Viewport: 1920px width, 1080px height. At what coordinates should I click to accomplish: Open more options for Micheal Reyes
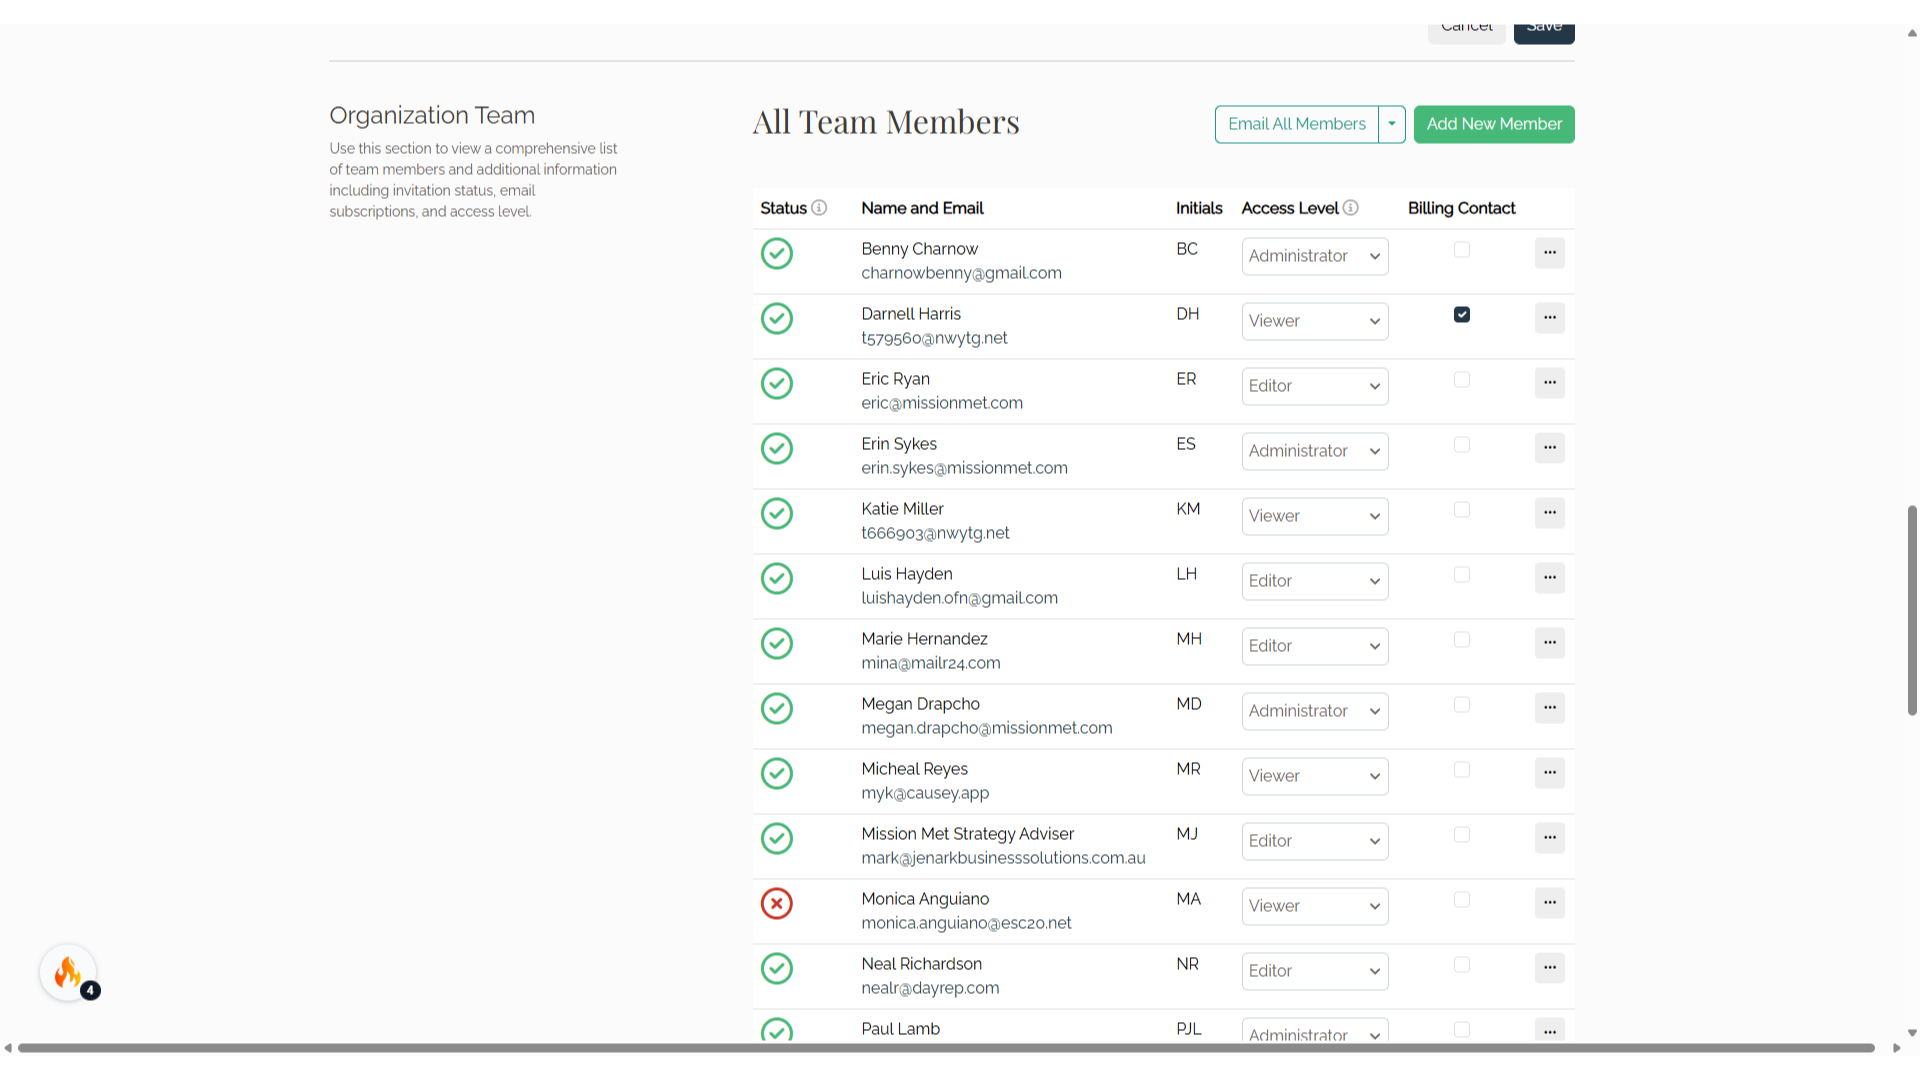(x=1549, y=773)
